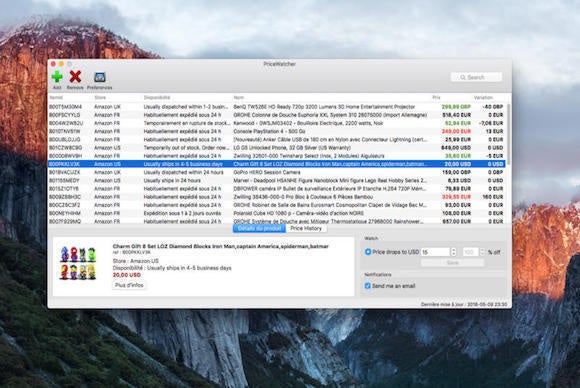Enable the Price drops to USD radio button
Screen dimensions: 580x388
pos(368,252)
